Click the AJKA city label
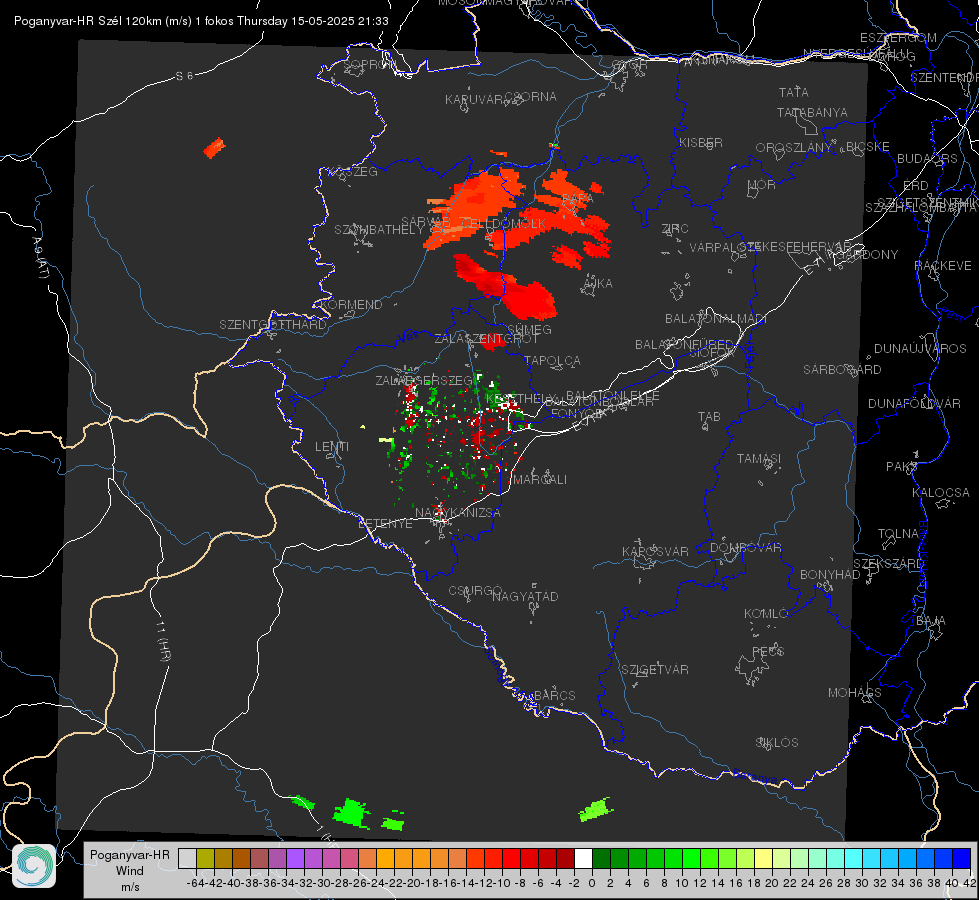 point(598,284)
